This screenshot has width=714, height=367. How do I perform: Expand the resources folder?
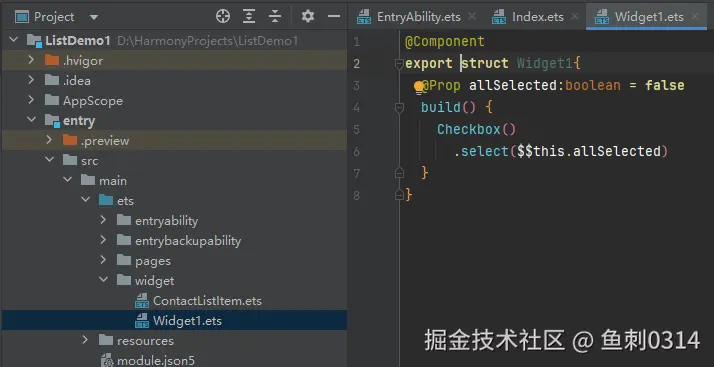pyautogui.click(x=85, y=340)
